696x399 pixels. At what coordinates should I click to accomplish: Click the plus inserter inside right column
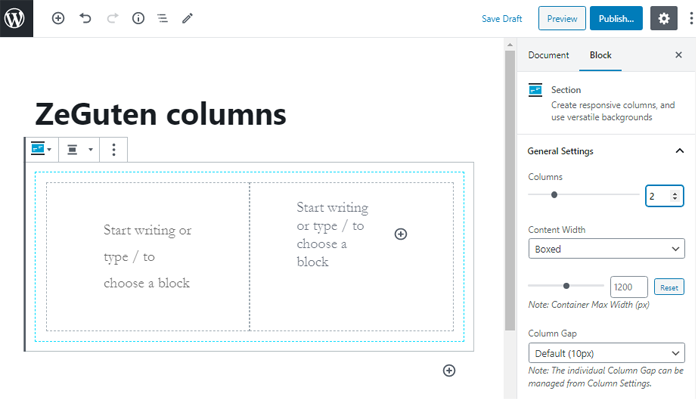(x=400, y=234)
